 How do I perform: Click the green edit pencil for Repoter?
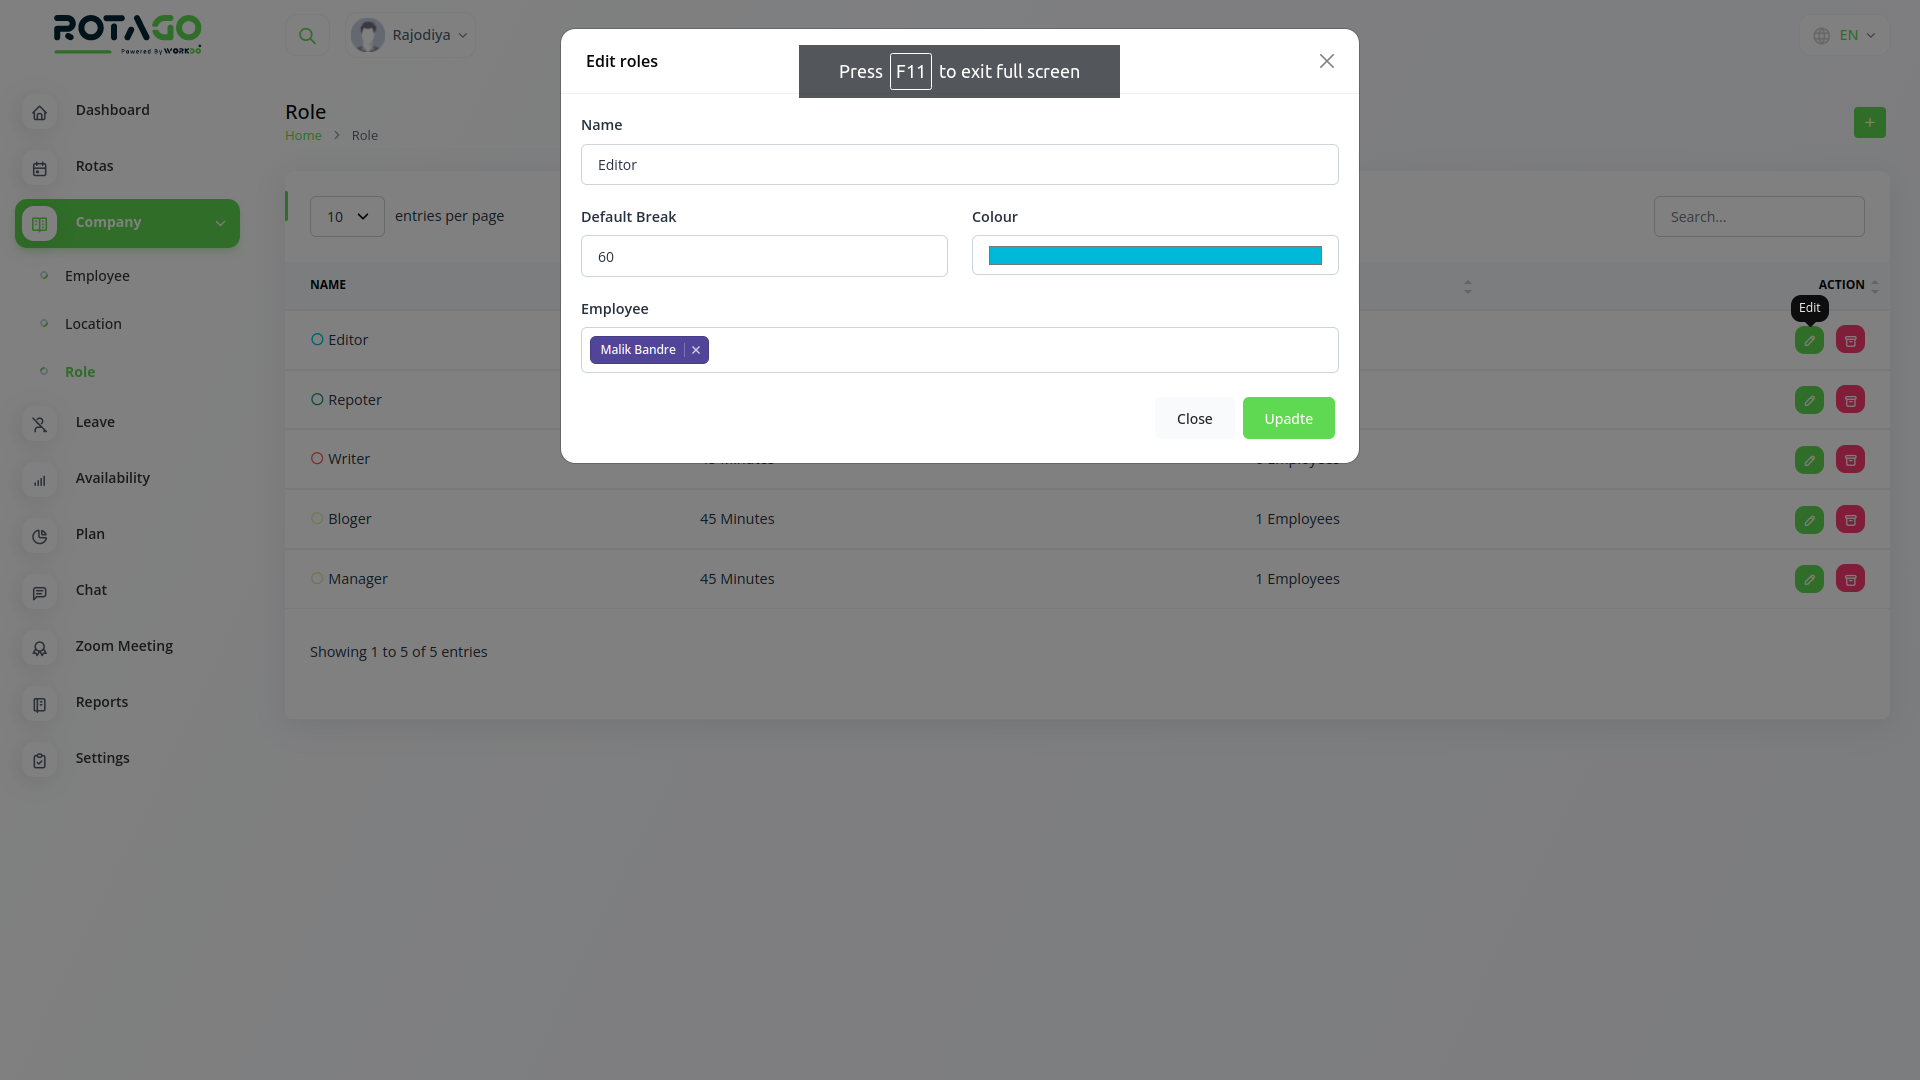click(x=1809, y=400)
